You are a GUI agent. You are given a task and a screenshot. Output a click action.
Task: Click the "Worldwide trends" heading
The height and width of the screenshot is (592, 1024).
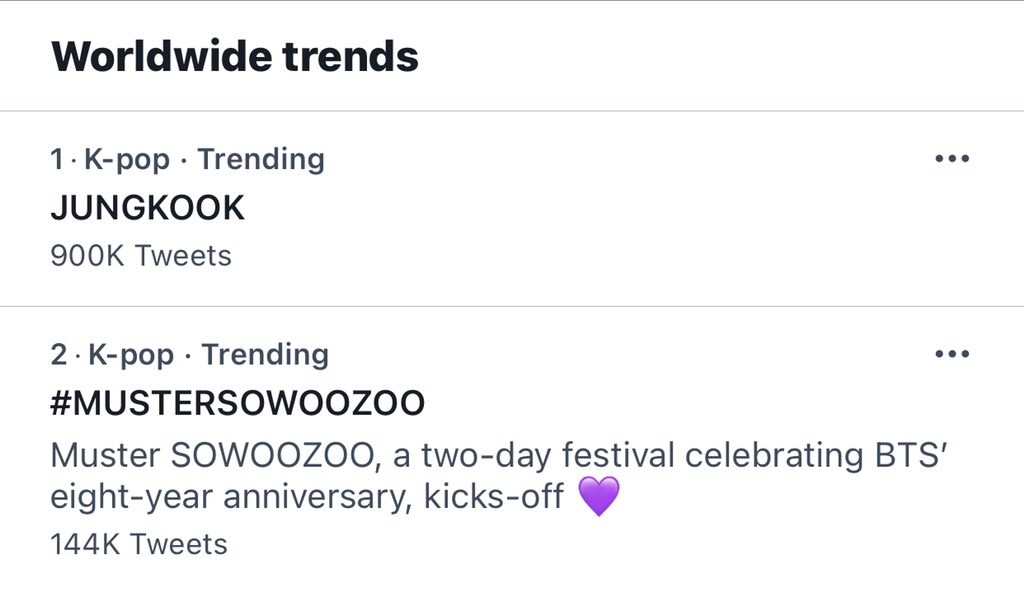(235, 56)
